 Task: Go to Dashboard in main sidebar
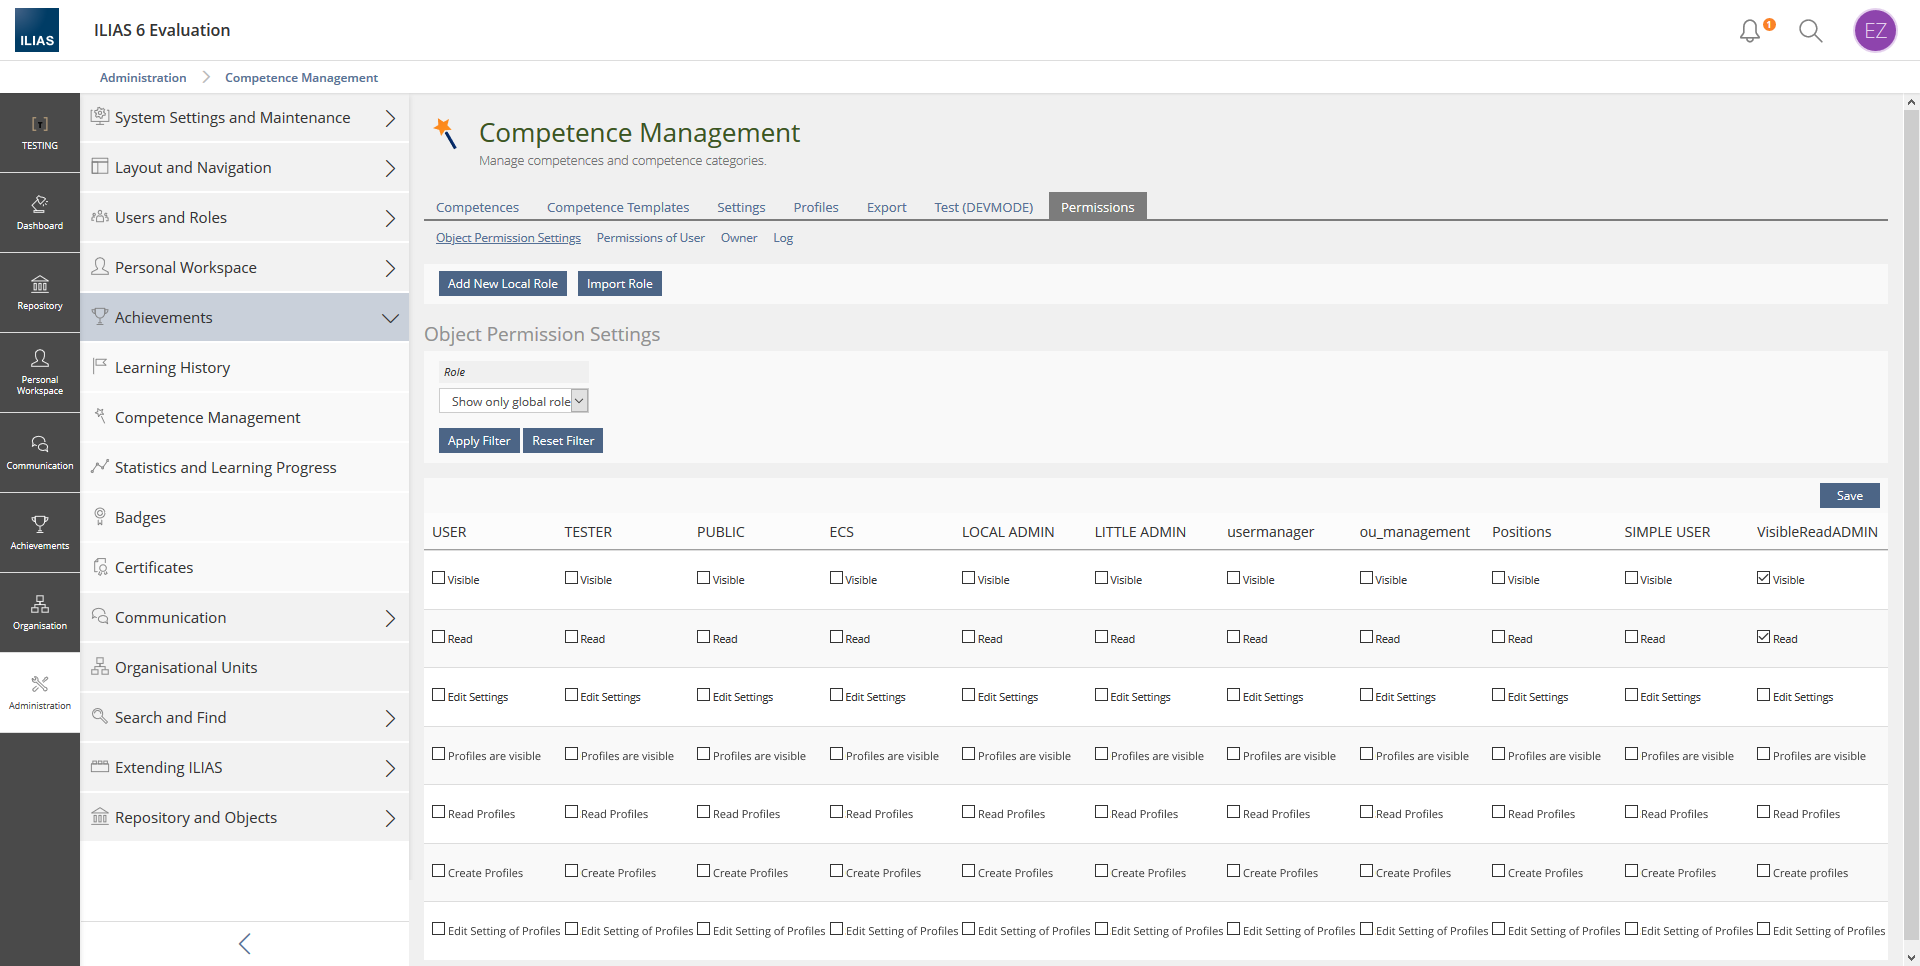coord(40,213)
